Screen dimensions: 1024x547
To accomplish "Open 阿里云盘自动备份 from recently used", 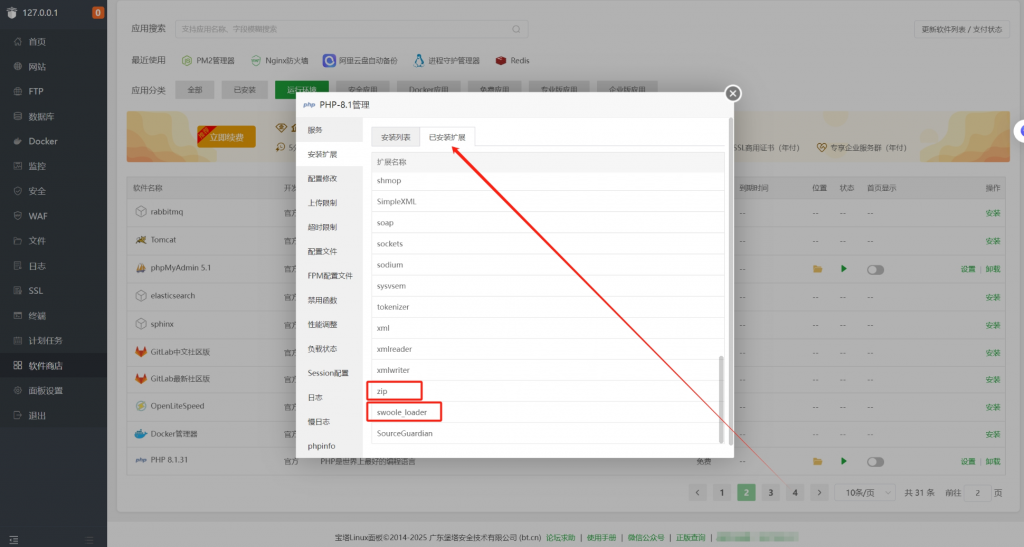I will [360, 60].
